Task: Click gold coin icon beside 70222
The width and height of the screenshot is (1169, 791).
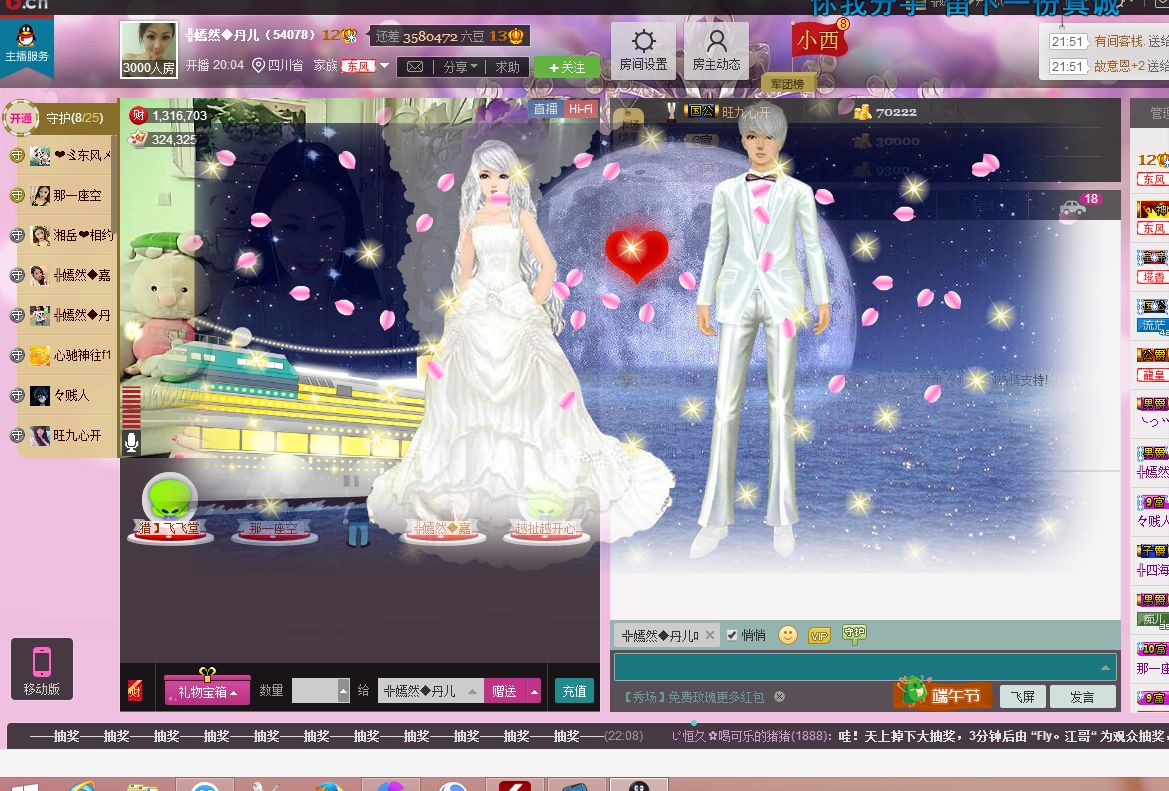Action: click(863, 112)
